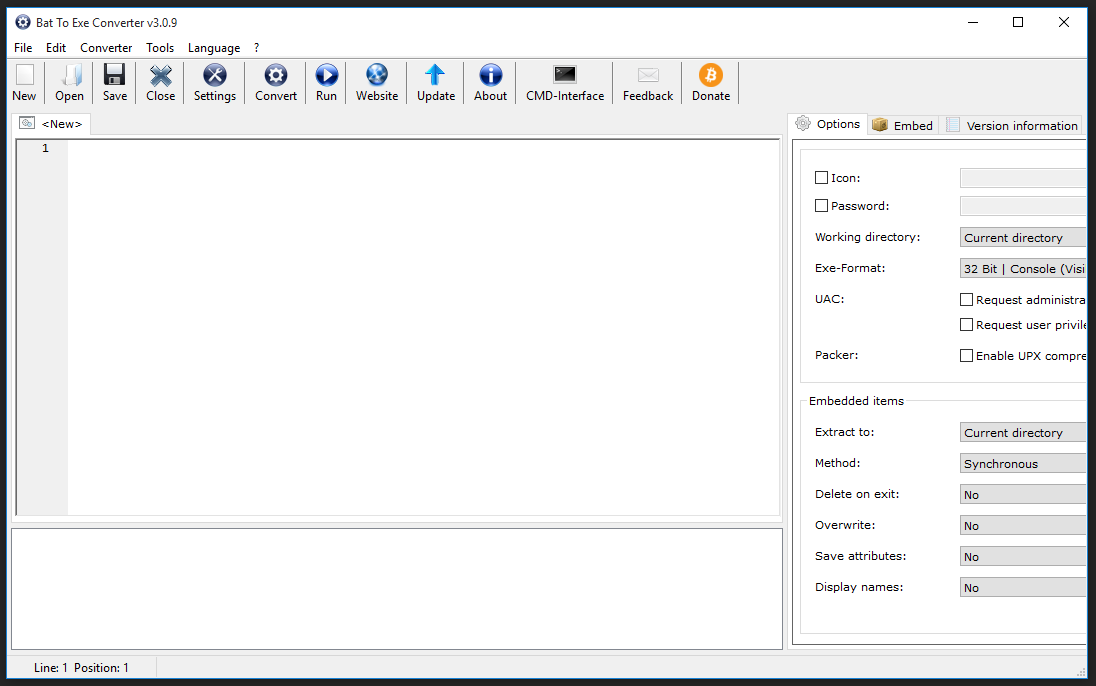Open the Method dropdown showing Synchronous
This screenshot has width=1096, height=686.
[1022, 464]
